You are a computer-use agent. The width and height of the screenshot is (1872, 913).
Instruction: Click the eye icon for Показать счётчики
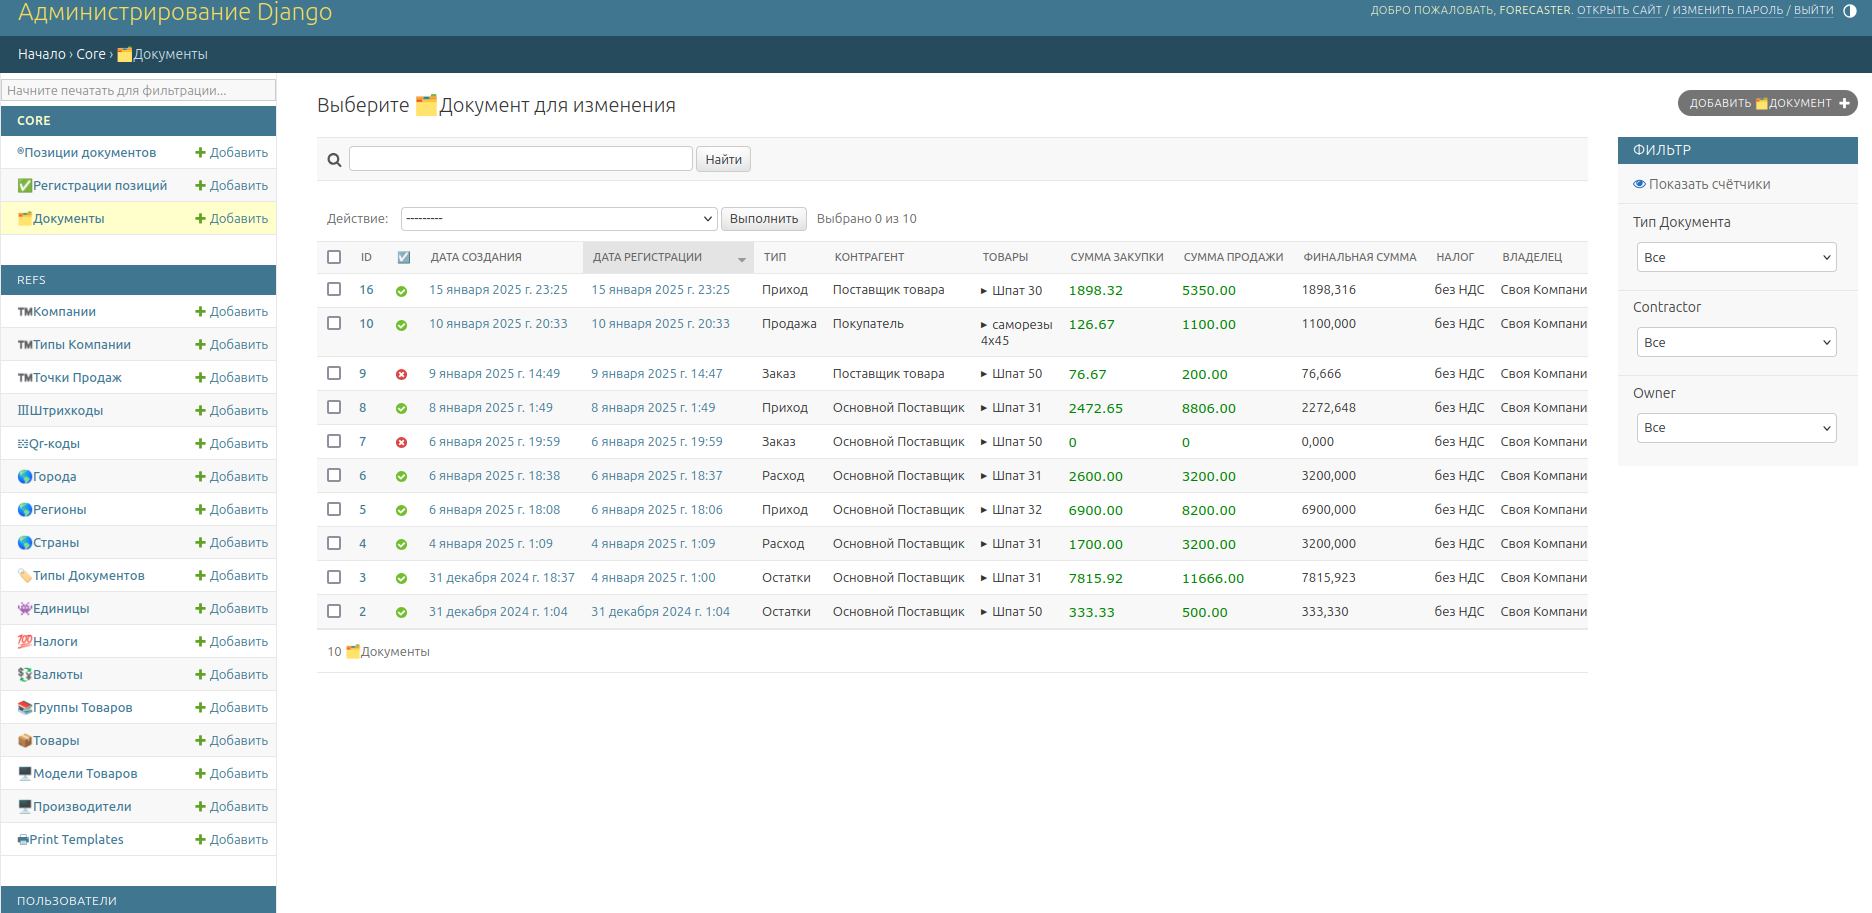tap(1639, 184)
